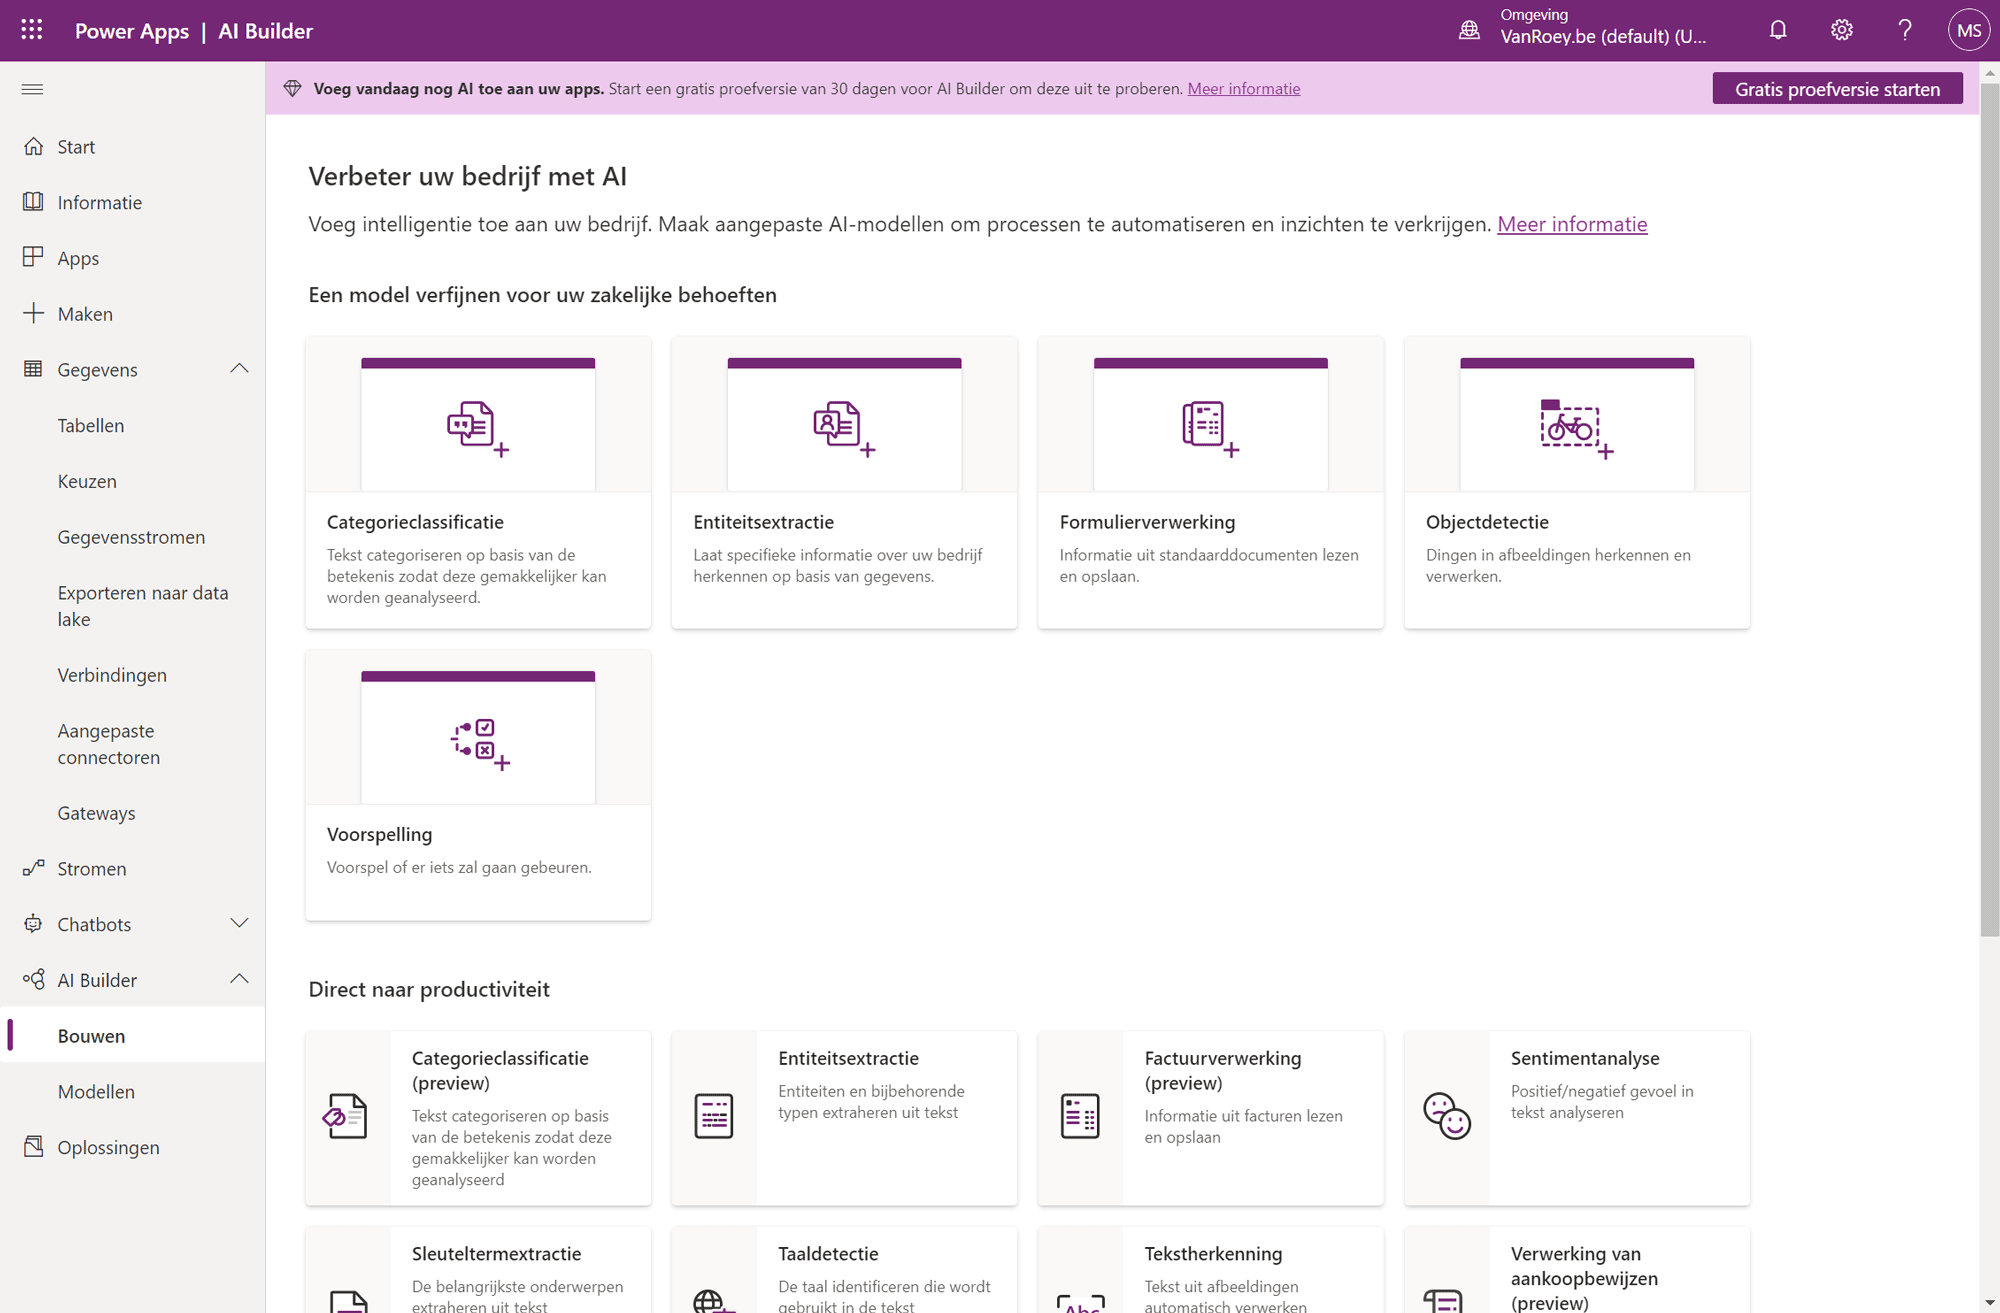Open the settings gear
Screen dimensions: 2000x1313
coord(1841,30)
